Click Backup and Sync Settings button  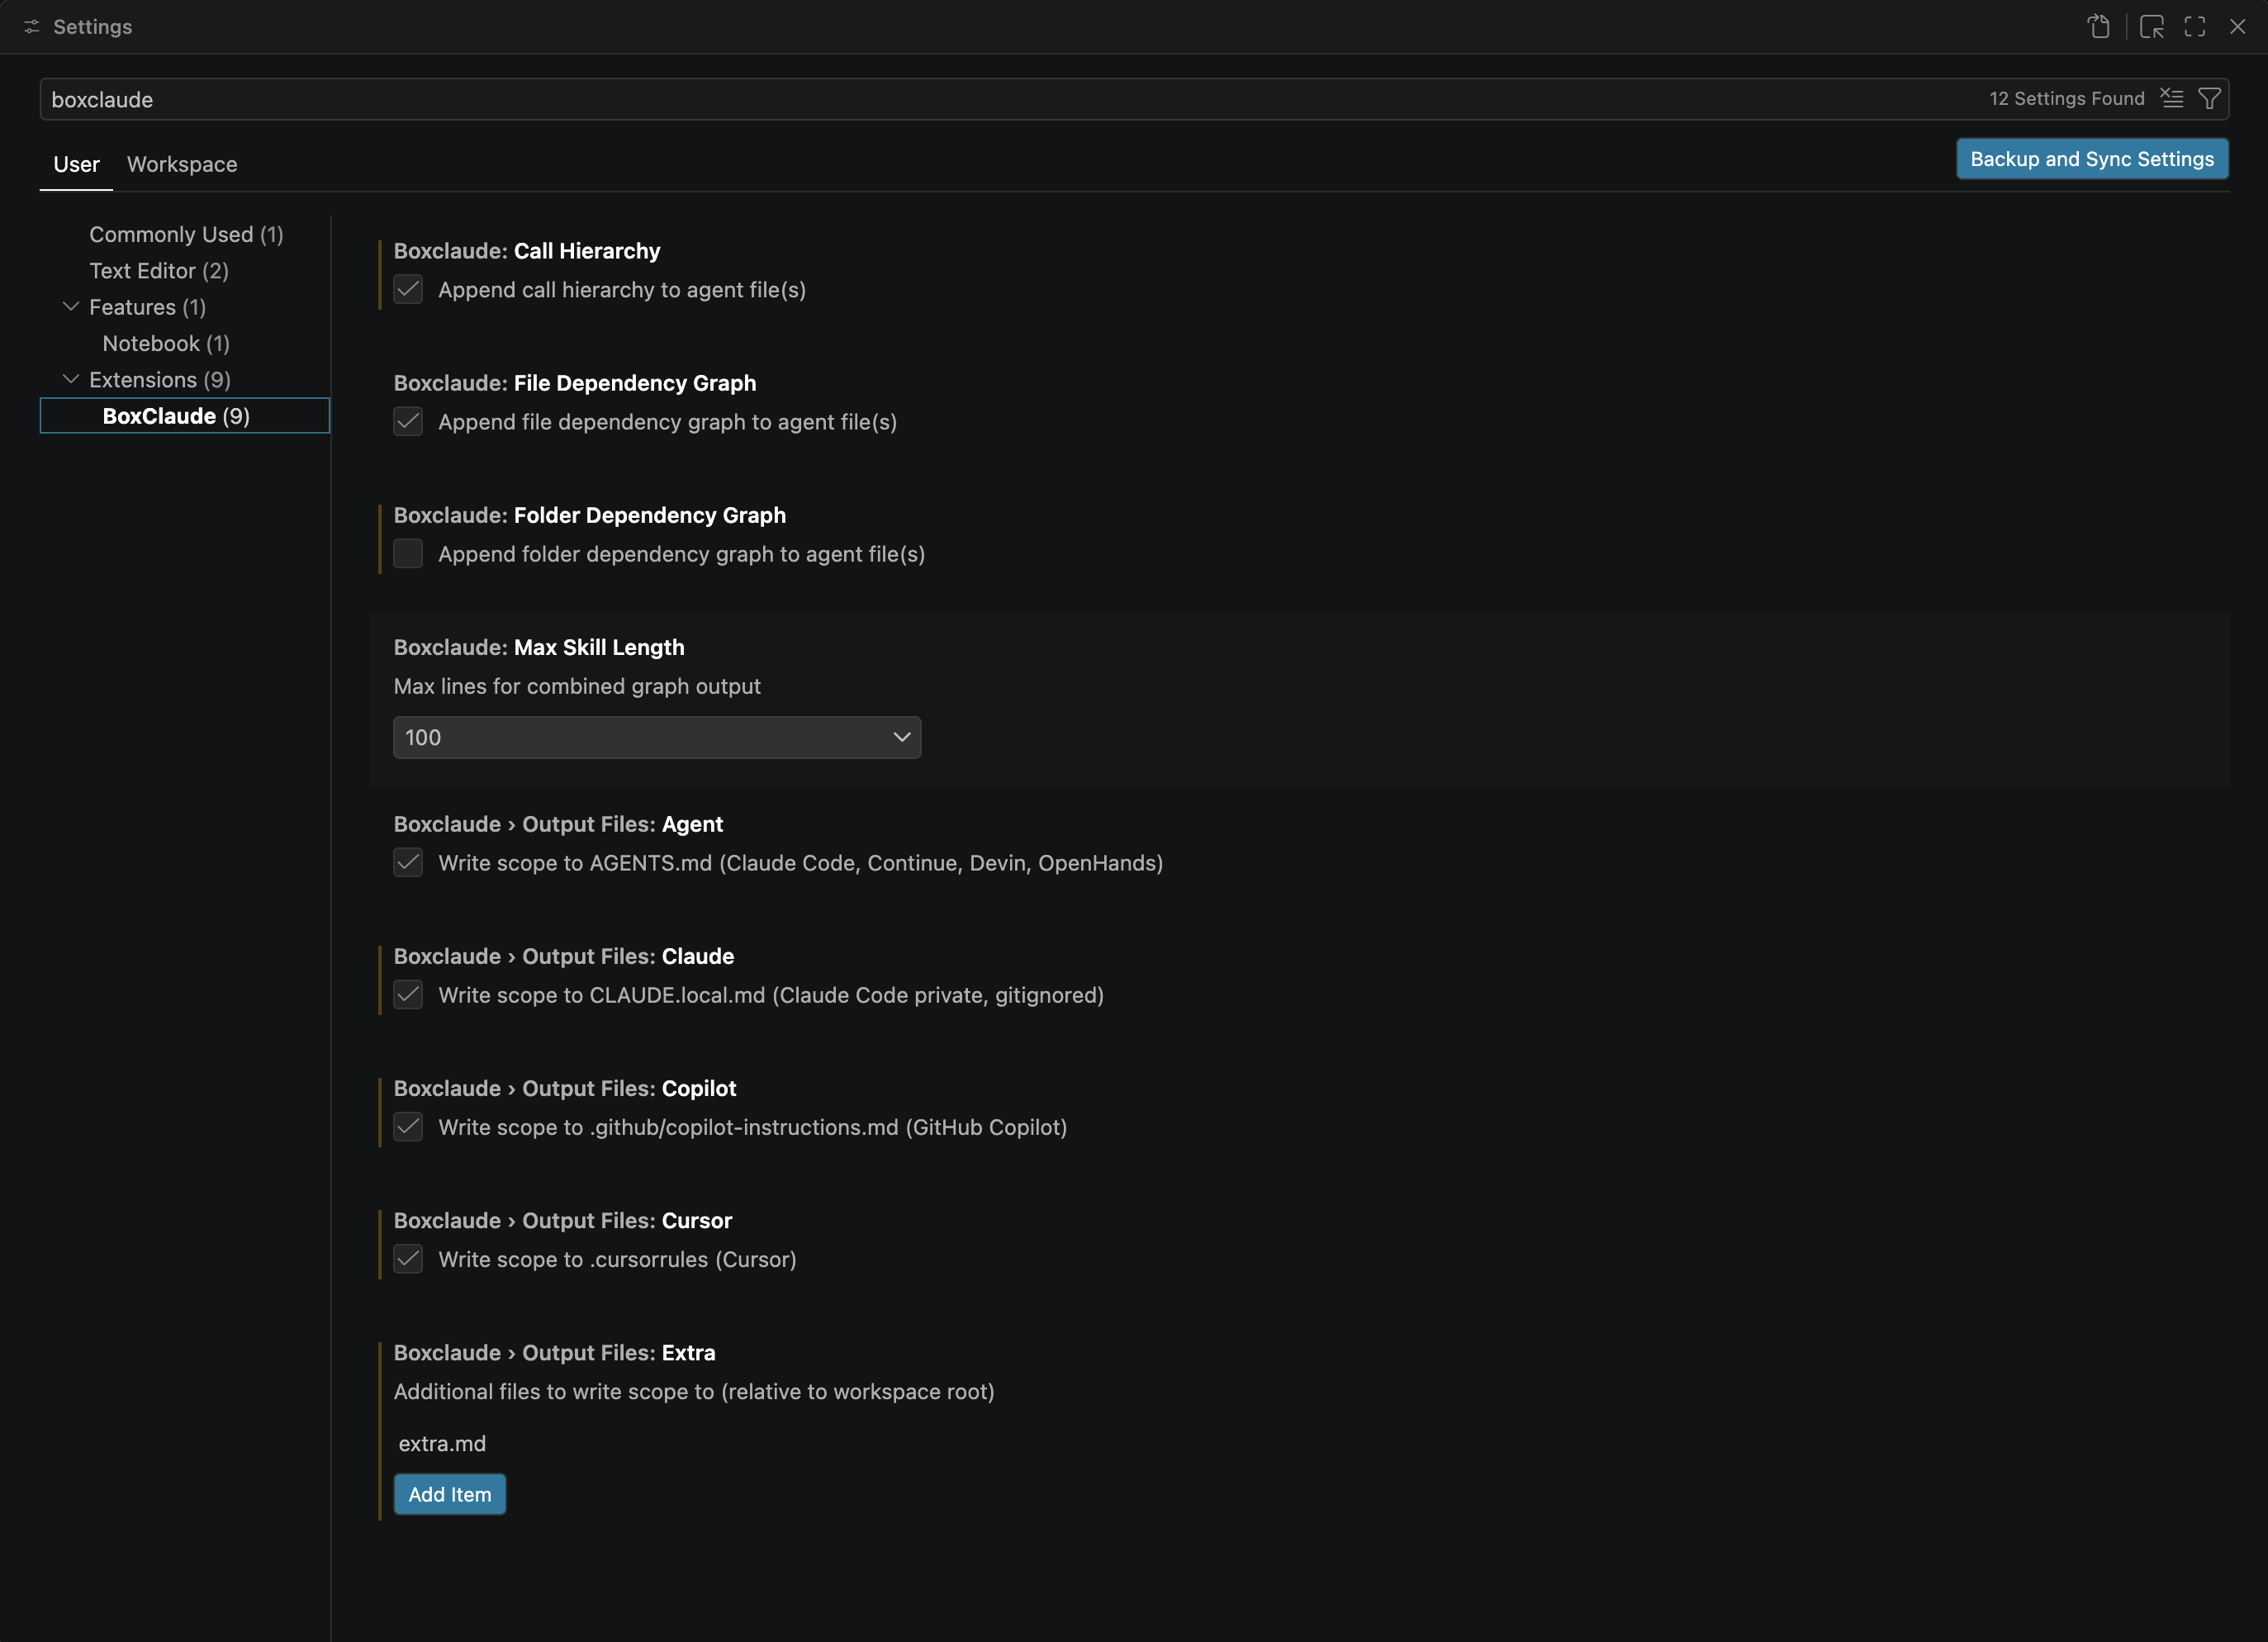2092,159
